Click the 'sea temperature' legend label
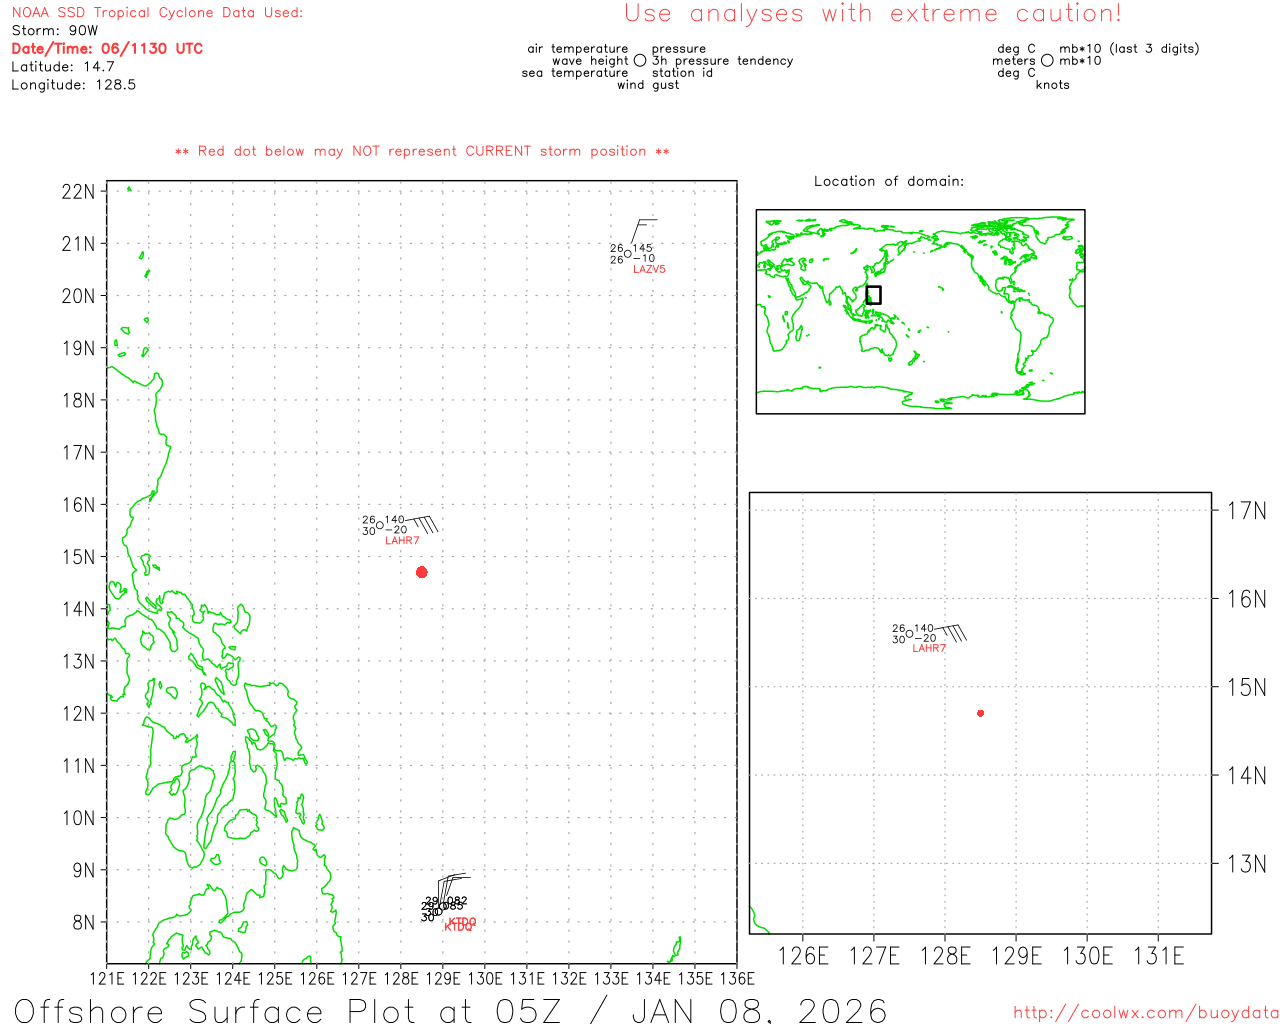The width and height of the screenshot is (1280, 1024). [x=575, y=73]
